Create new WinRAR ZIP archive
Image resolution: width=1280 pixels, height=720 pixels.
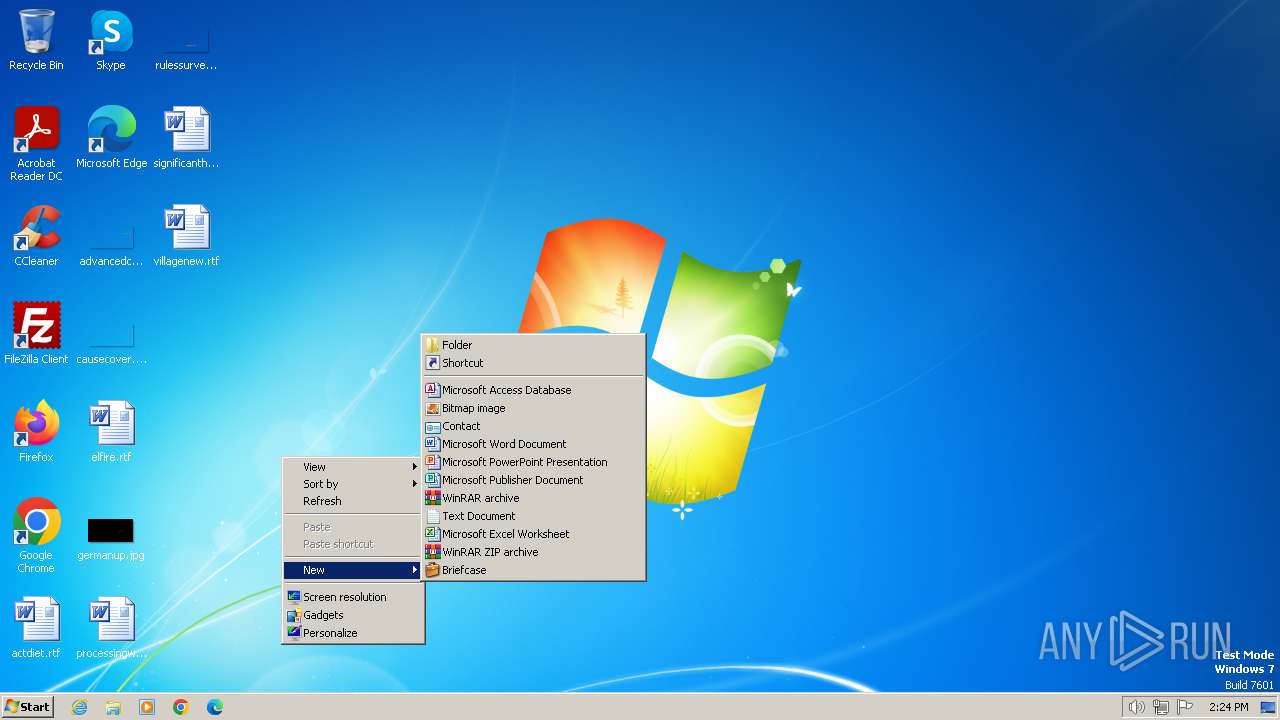[x=533, y=552]
